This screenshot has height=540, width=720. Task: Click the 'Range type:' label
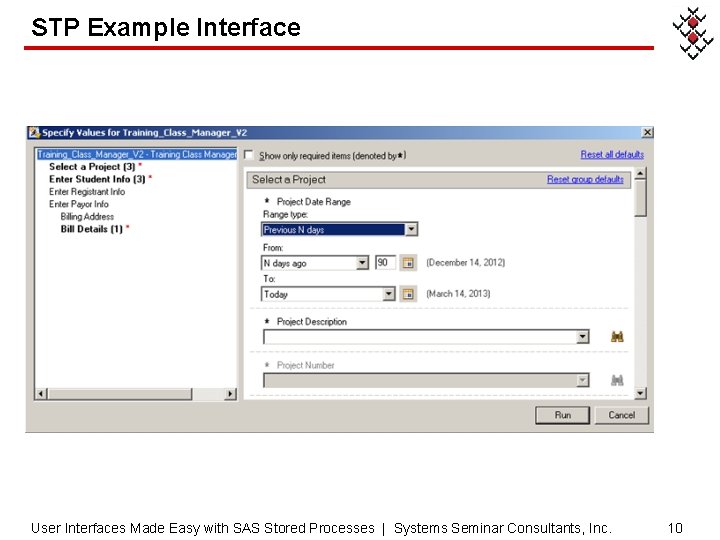(285, 214)
